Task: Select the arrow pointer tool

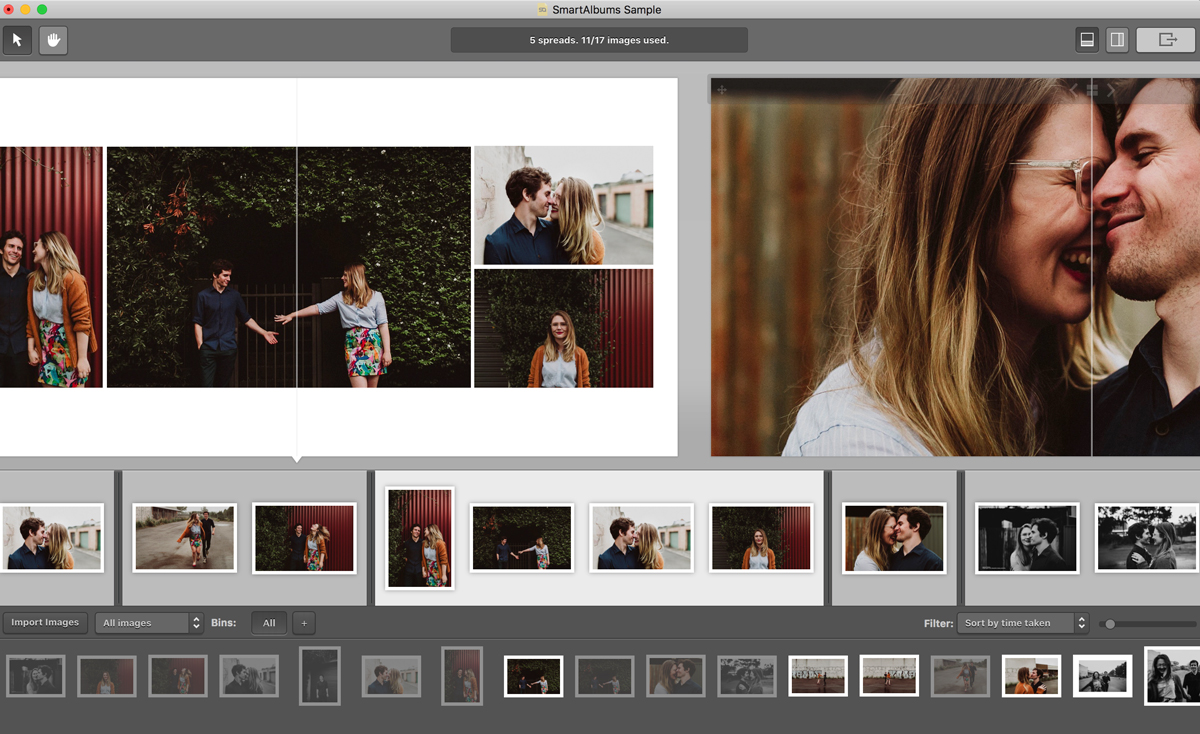Action: coord(17,40)
